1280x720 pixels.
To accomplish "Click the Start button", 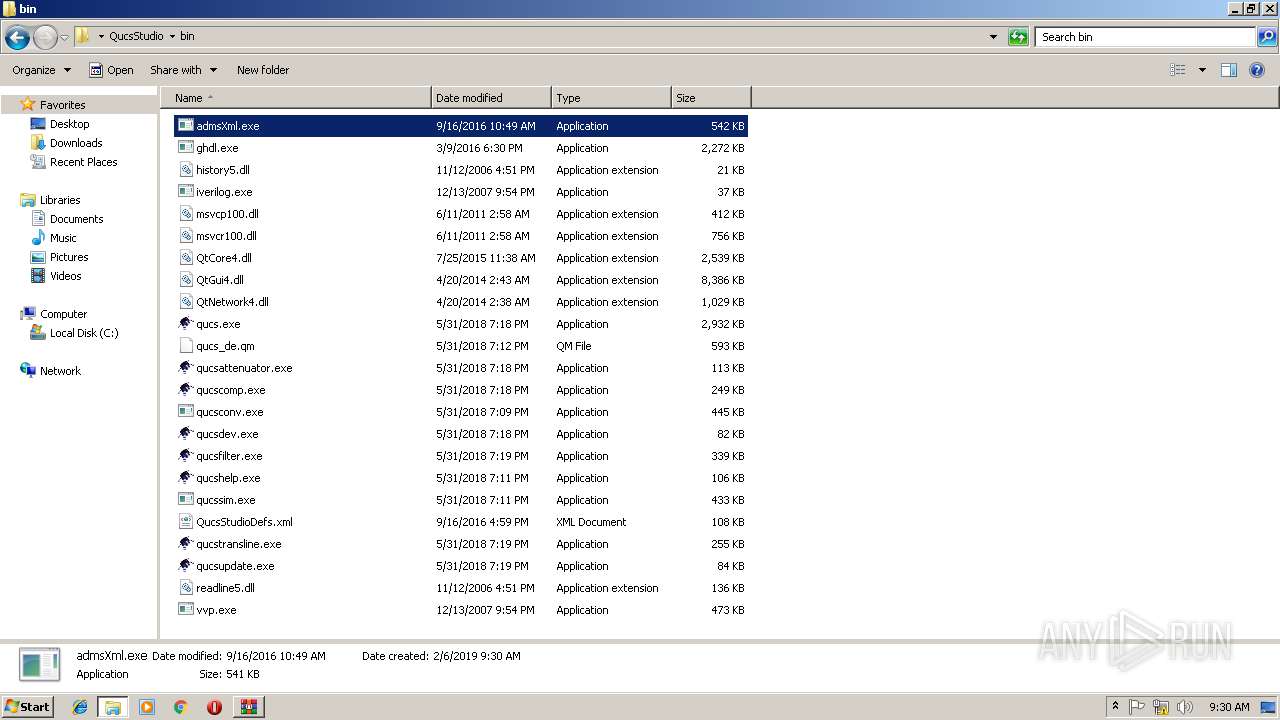I will tap(28, 707).
